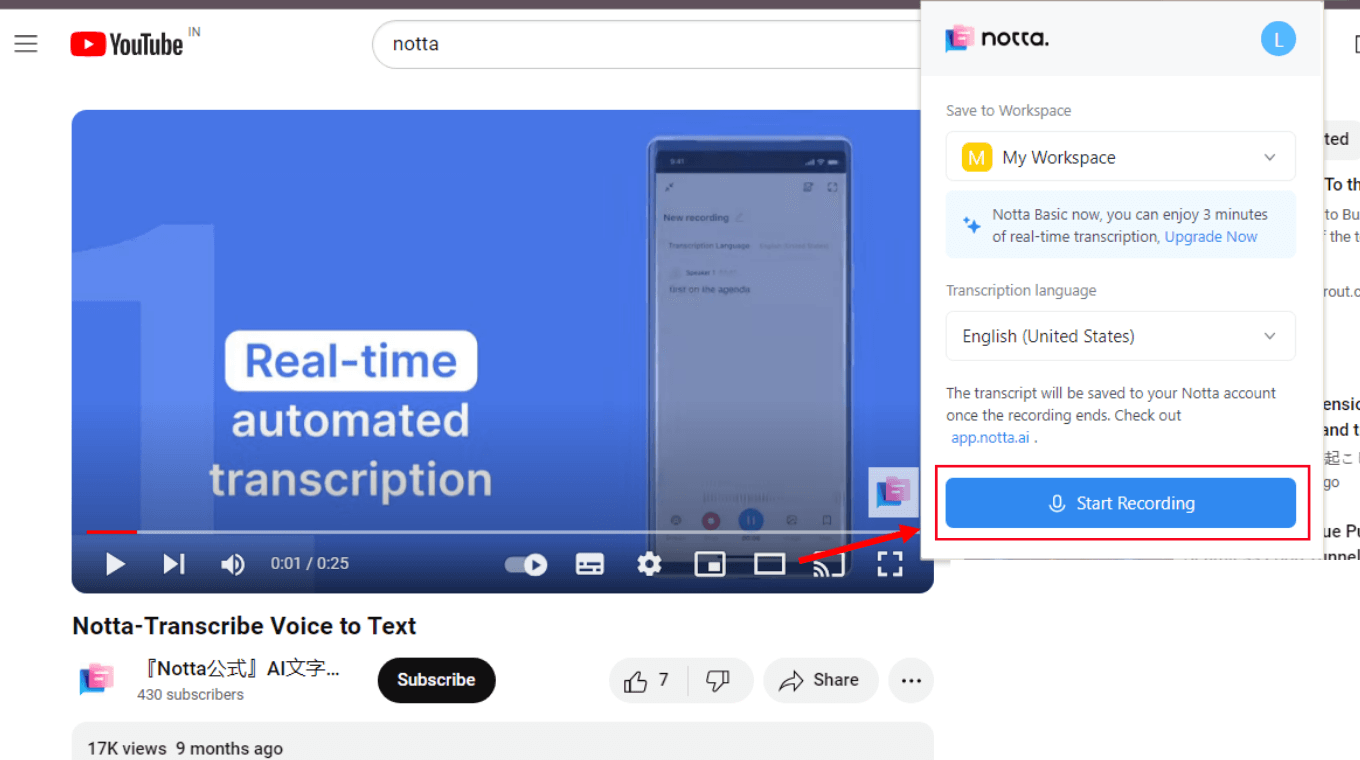Share the video
The width and height of the screenshot is (1360, 760).
[x=820, y=681]
